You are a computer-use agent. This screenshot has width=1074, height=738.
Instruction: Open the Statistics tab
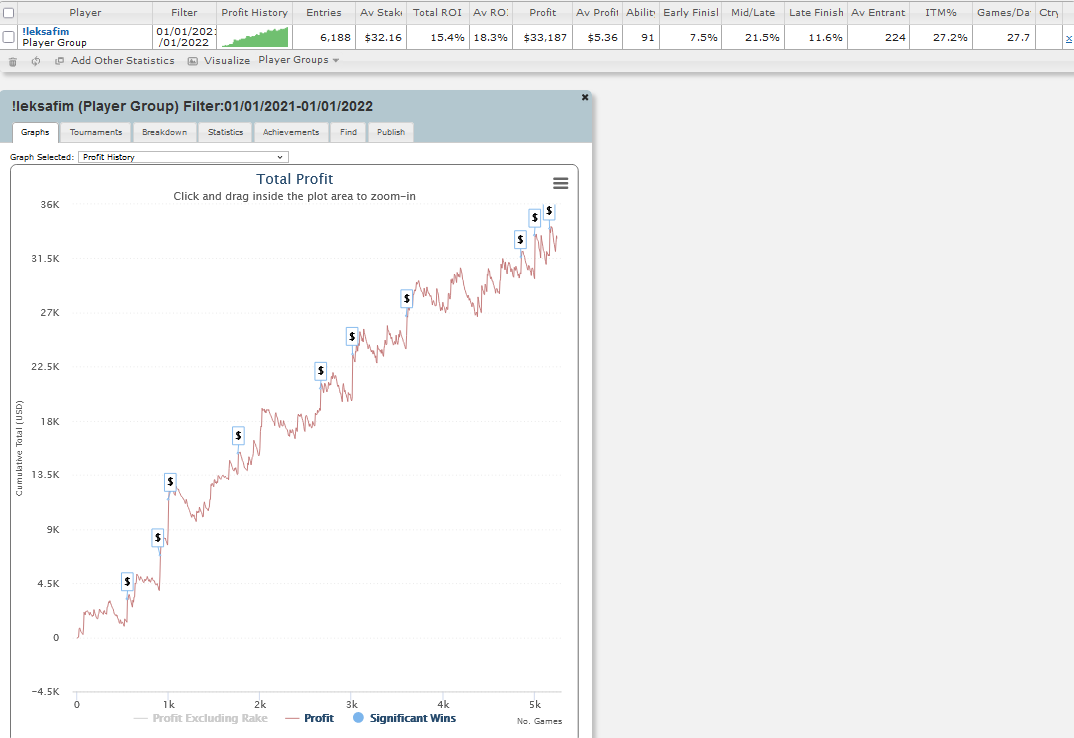(225, 132)
